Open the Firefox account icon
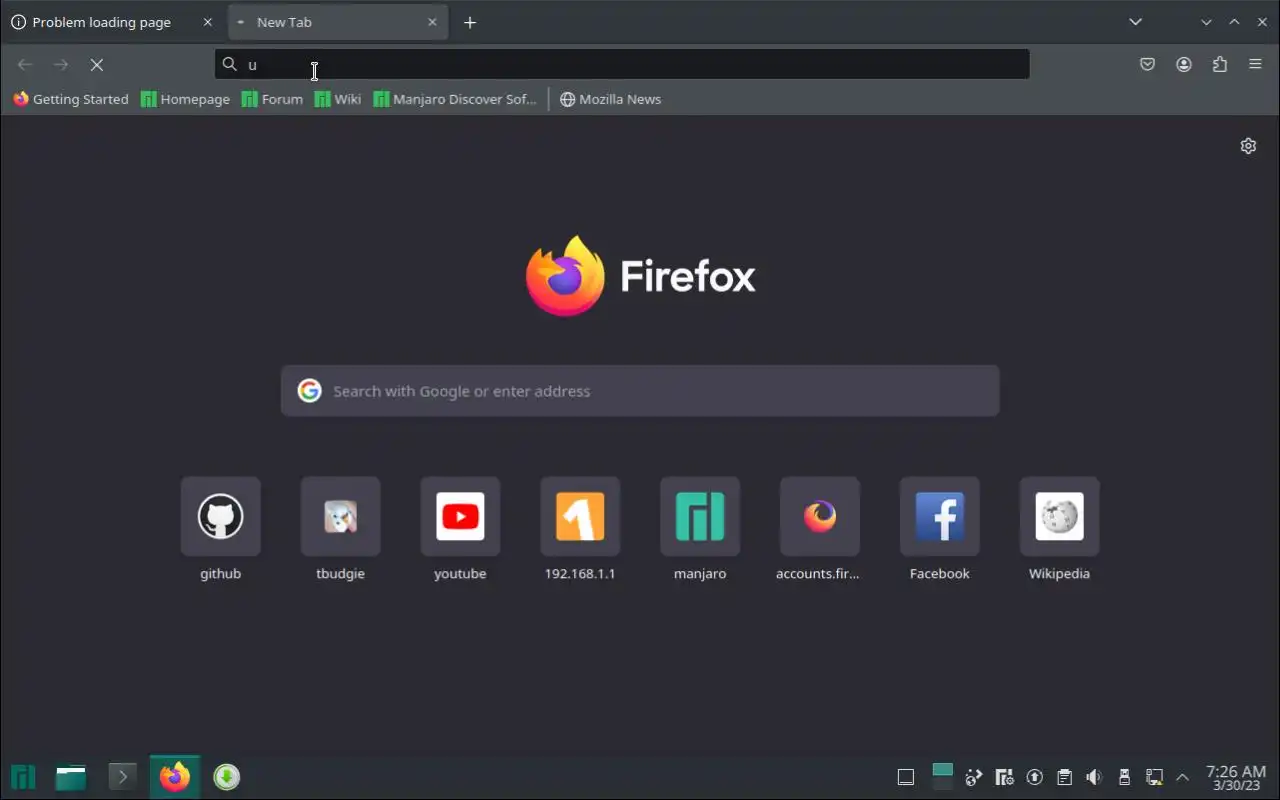This screenshot has width=1280, height=800. [x=1184, y=64]
